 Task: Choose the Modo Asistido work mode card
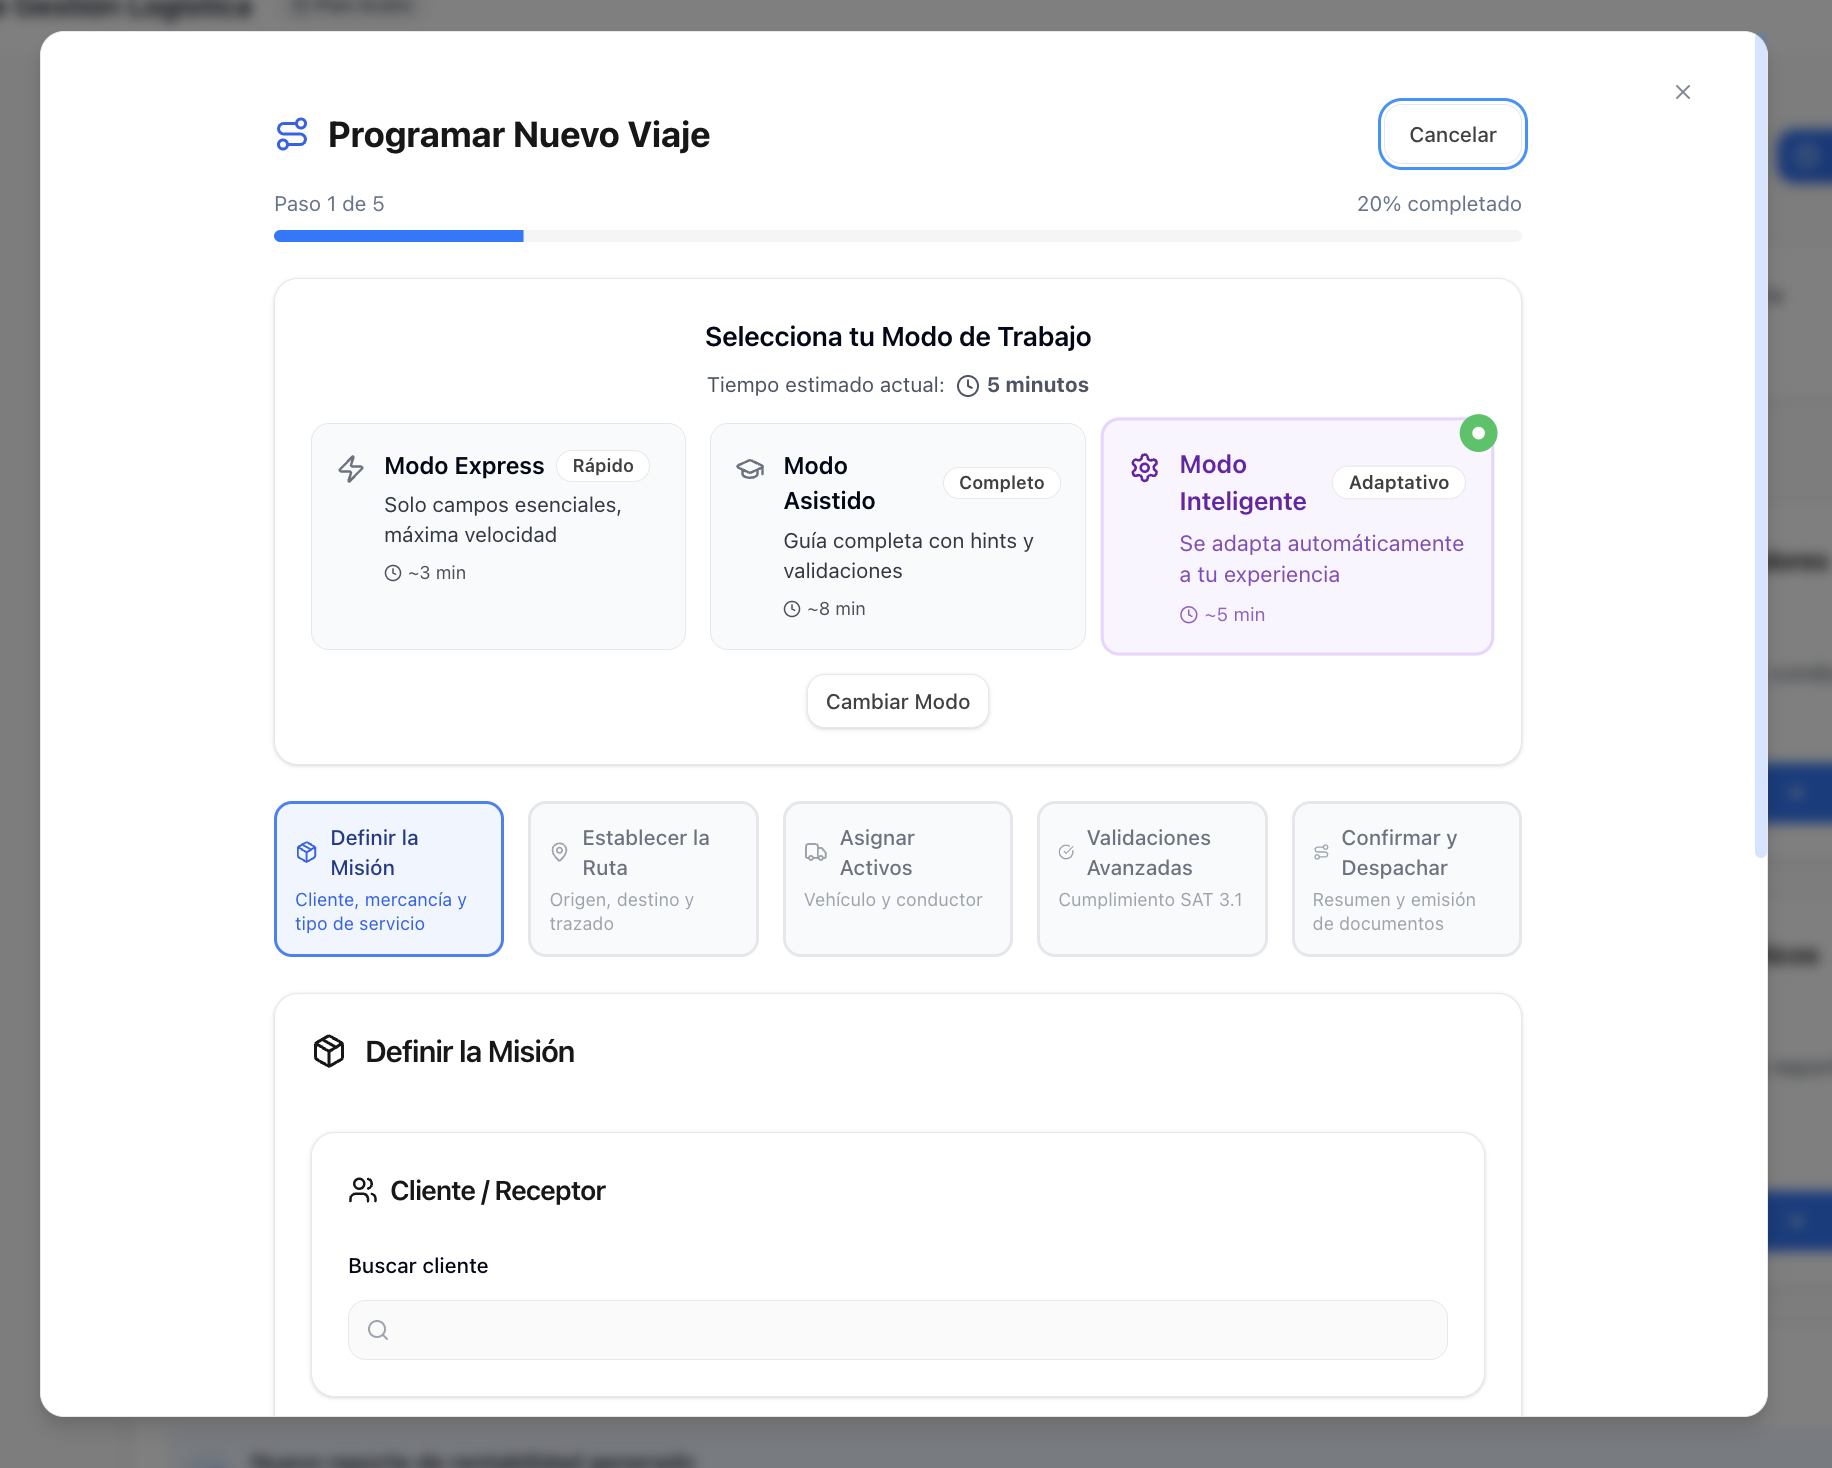point(897,536)
